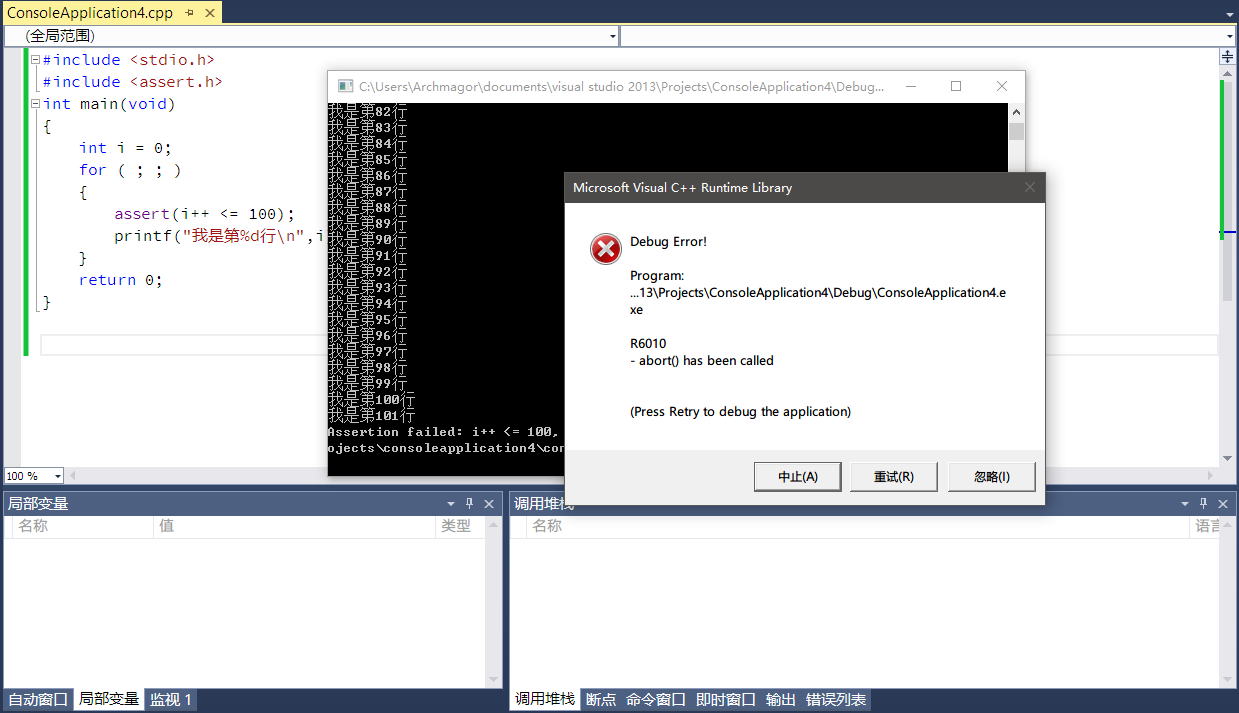Open the active documents list dropdown

pos(1229,13)
